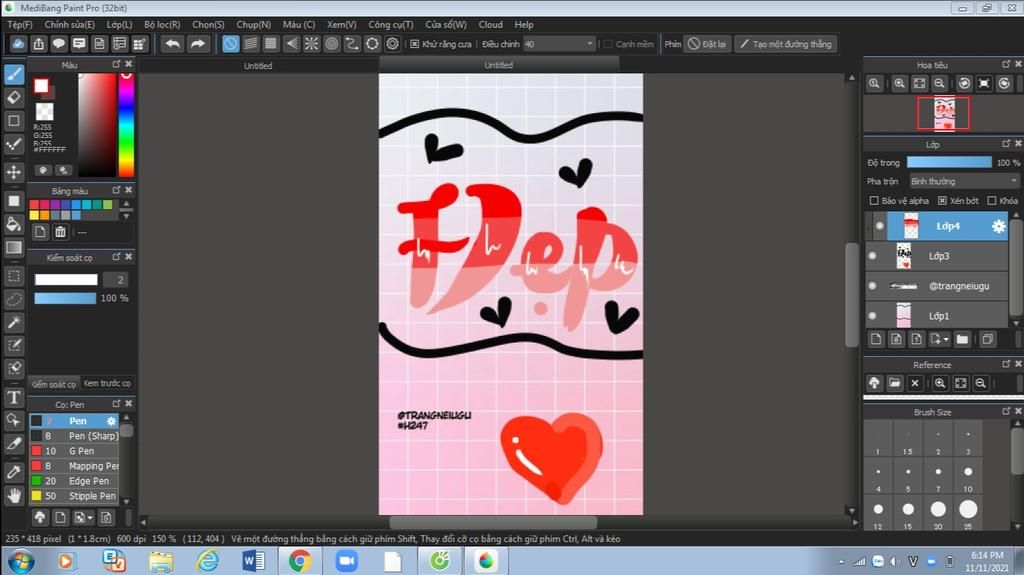
Task: Enable the radial snap guide icon
Action: [x=312, y=44]
